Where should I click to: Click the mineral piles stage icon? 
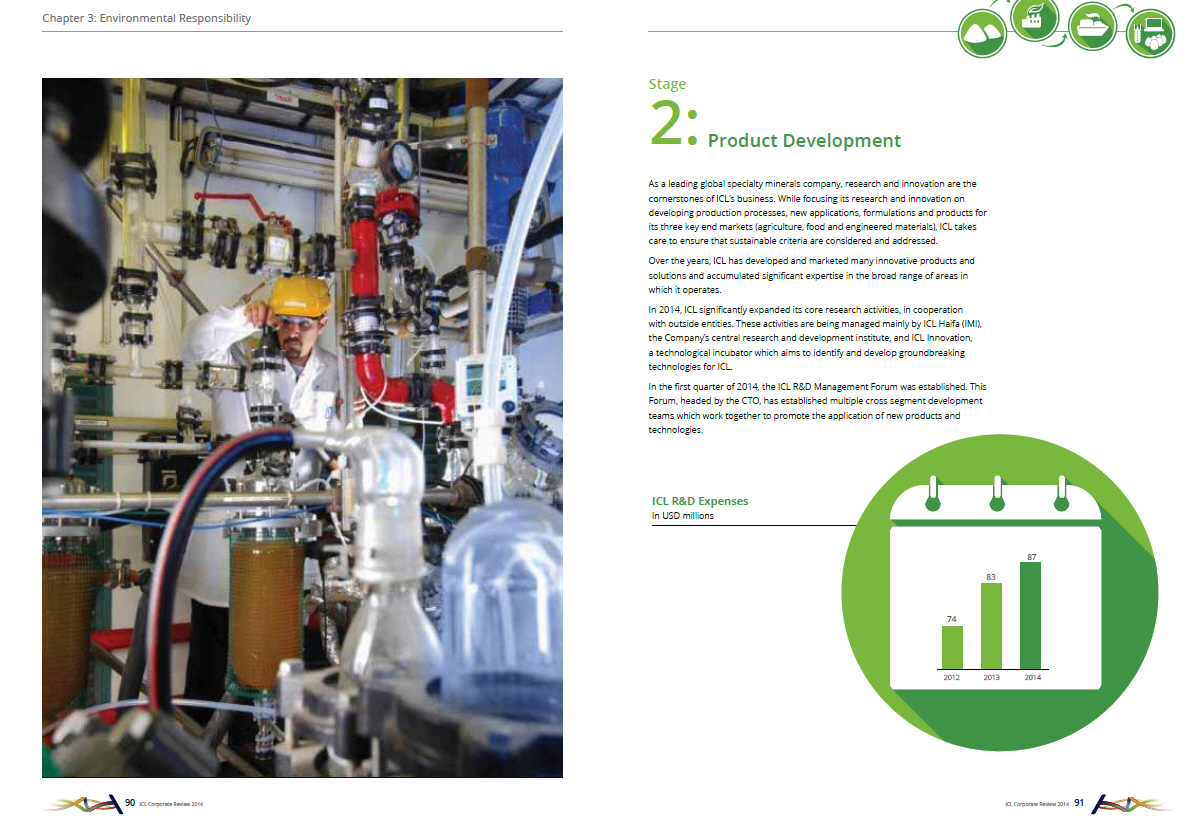(x=981, y=33)
